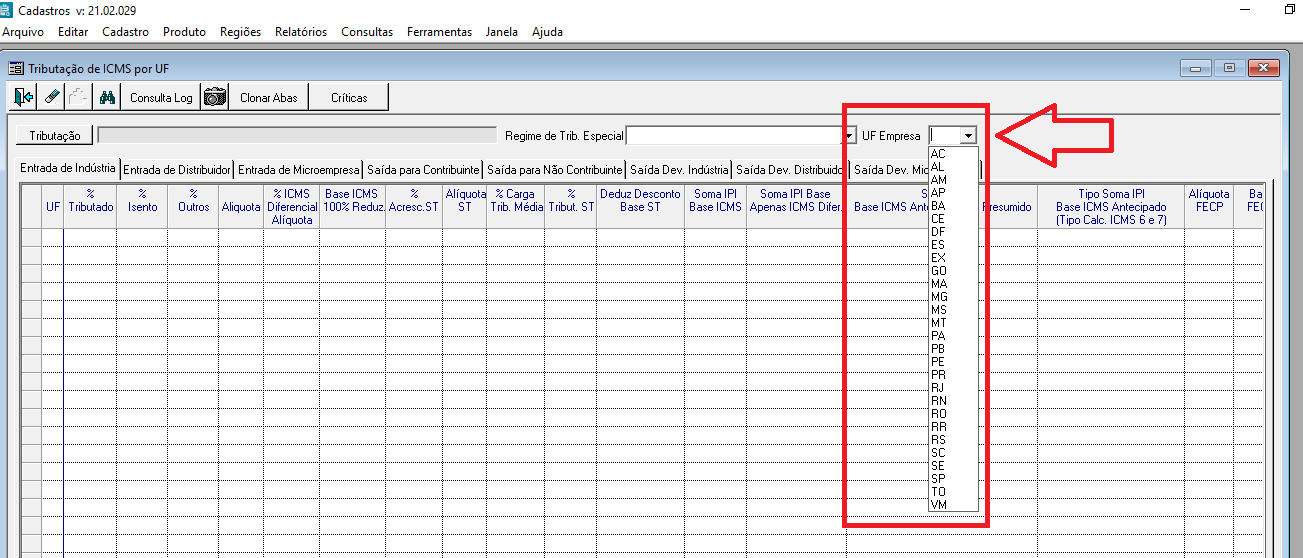Click the Deduz Desconto Base ST header
Image resolution: width=1303 pixels, height=558 pixels.
click(640, 207)
